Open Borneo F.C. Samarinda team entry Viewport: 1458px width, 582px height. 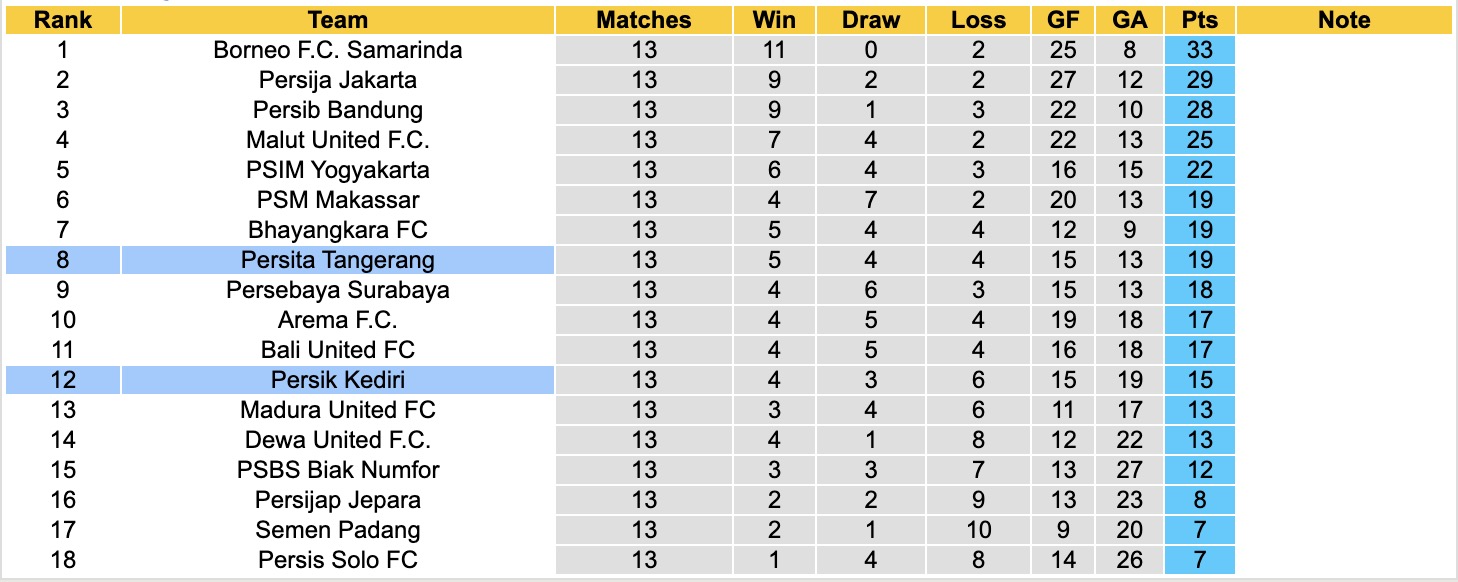tap(338, 50)
